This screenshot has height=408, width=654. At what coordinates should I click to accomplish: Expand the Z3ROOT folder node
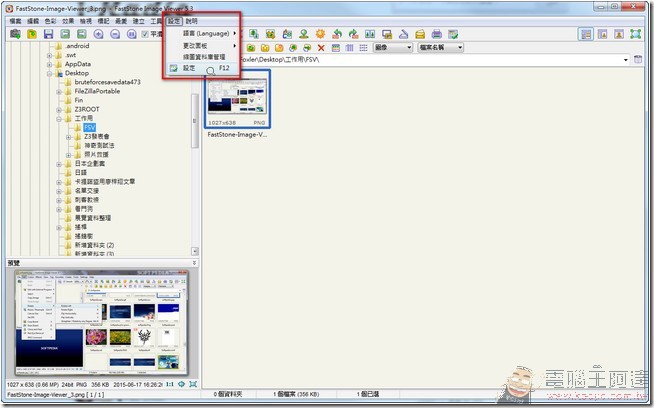(59, 110)
